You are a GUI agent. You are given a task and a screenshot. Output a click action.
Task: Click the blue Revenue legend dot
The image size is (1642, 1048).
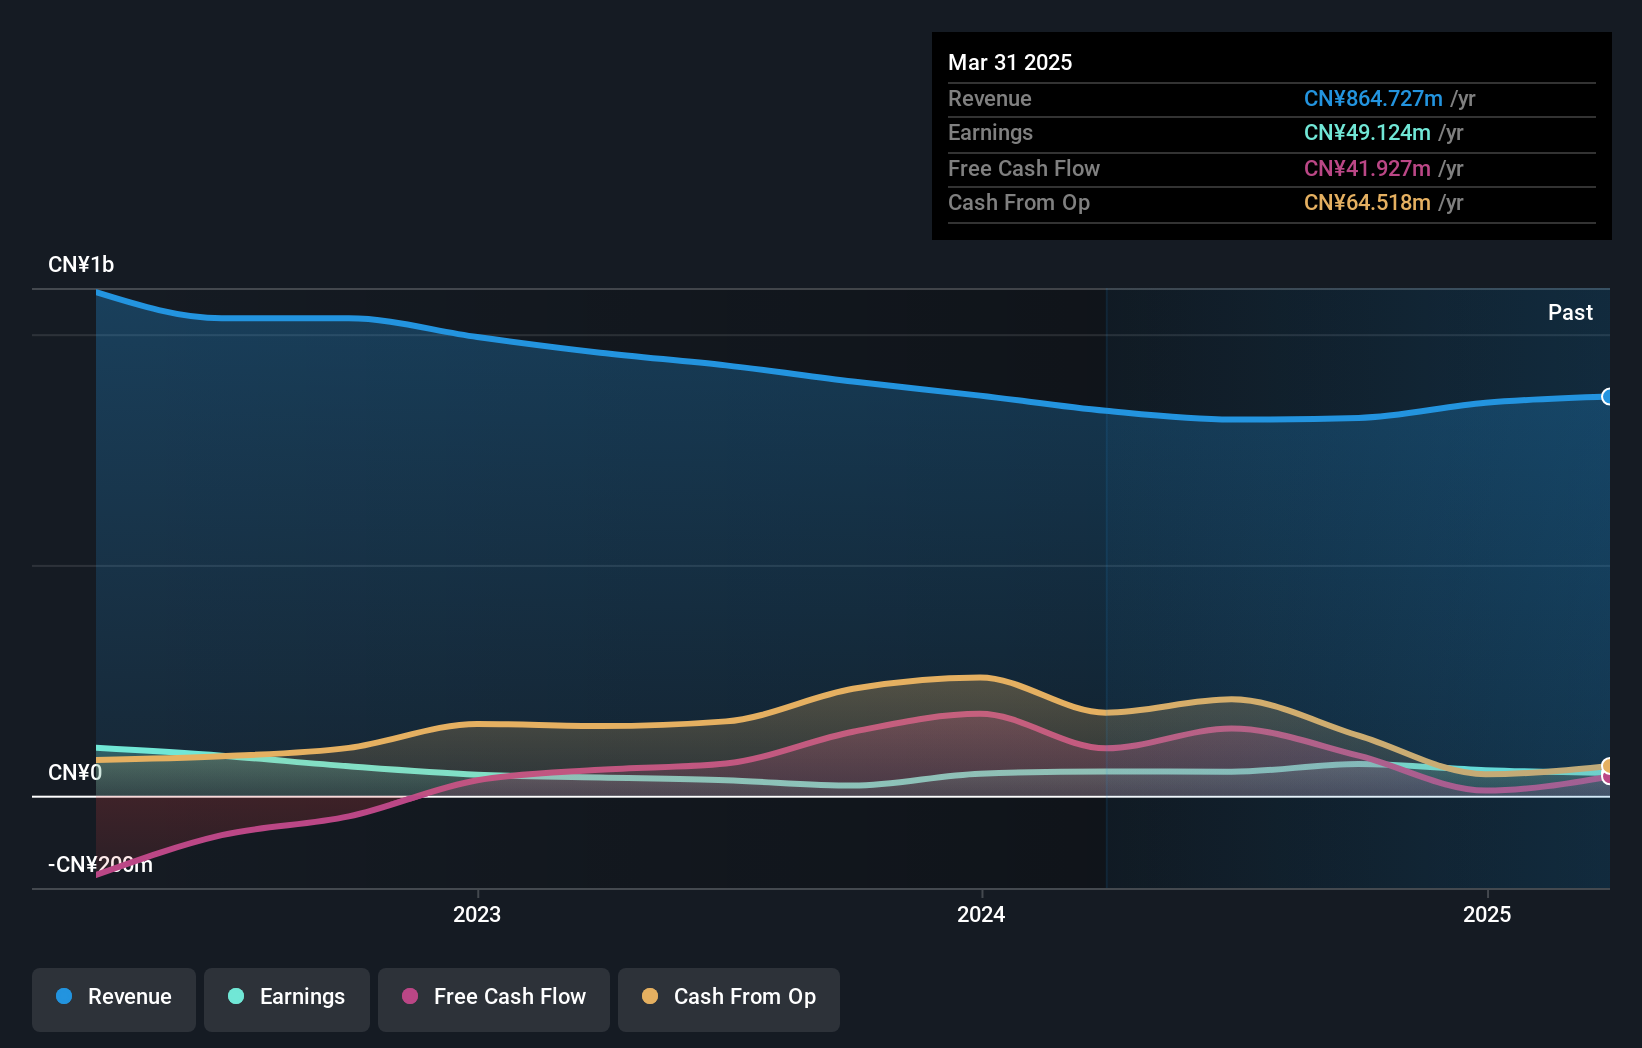pos(64,996)
